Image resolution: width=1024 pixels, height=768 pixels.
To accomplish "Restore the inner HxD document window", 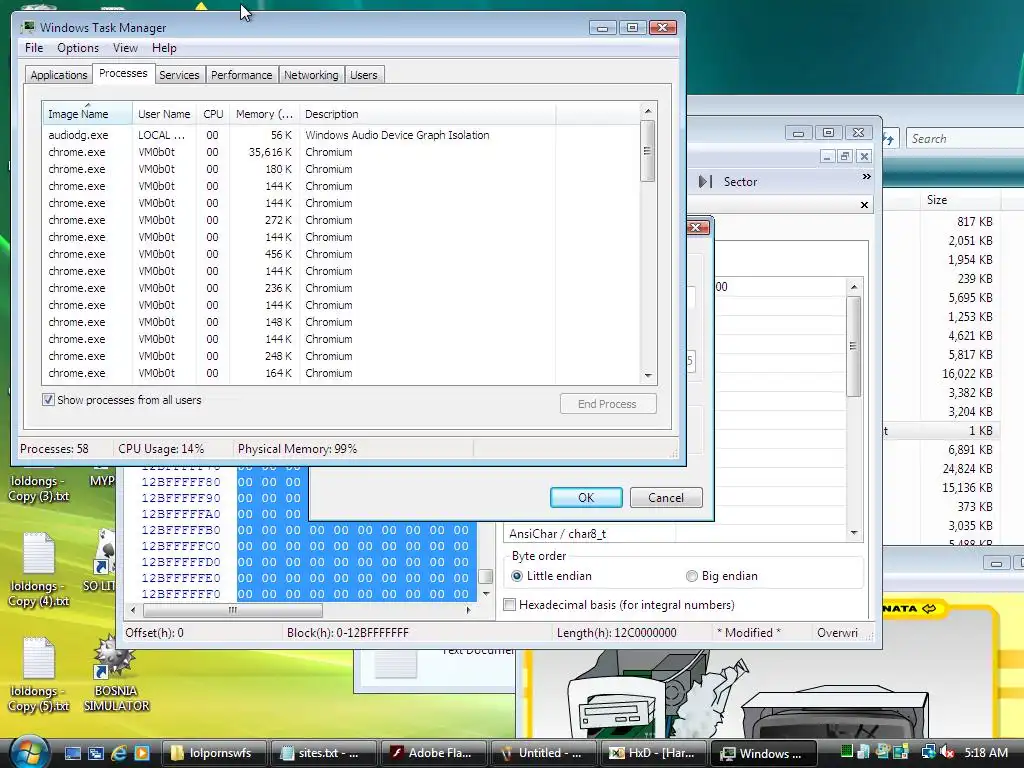I will (845, 156).
